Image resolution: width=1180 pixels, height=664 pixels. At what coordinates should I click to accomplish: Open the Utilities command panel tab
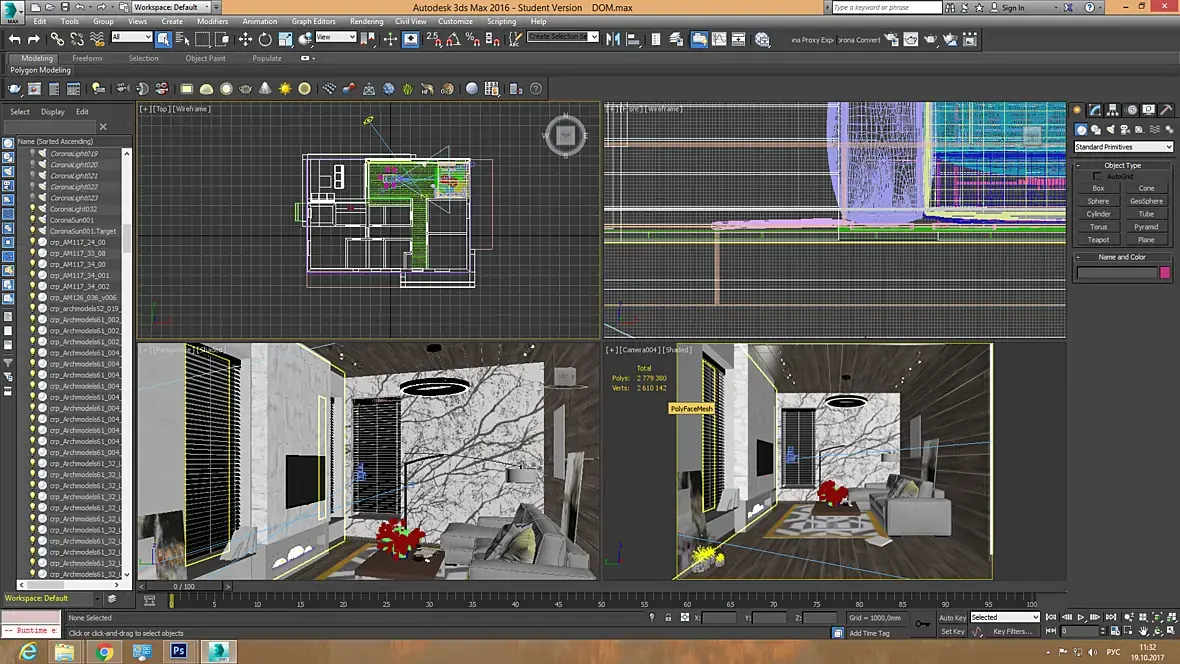[1167, 110]
